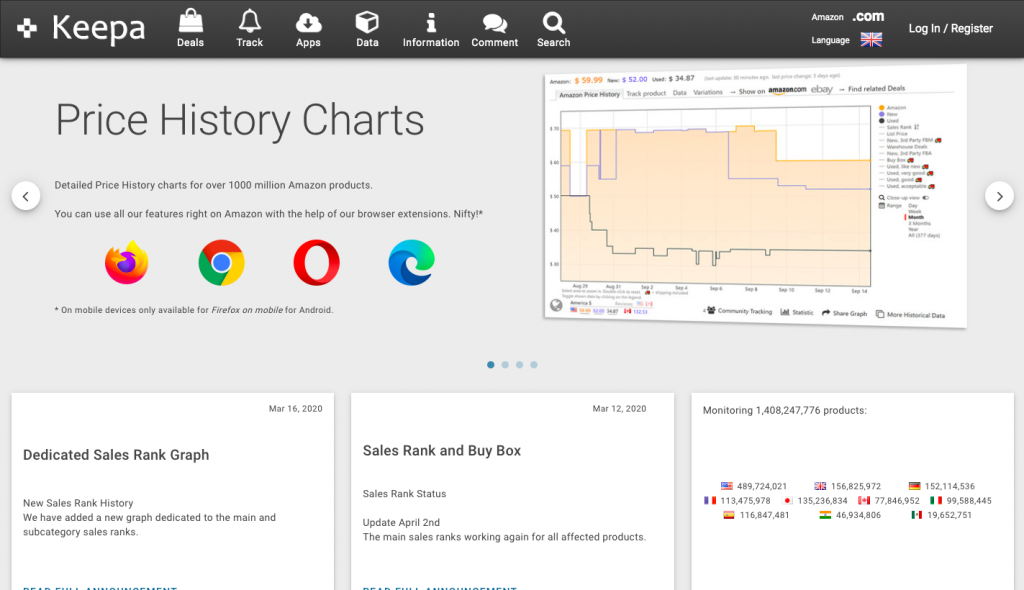The width and height of the screenshot is (1024, 590).
Task: Open the Comment speech bubbles menu
Action: 494,29
